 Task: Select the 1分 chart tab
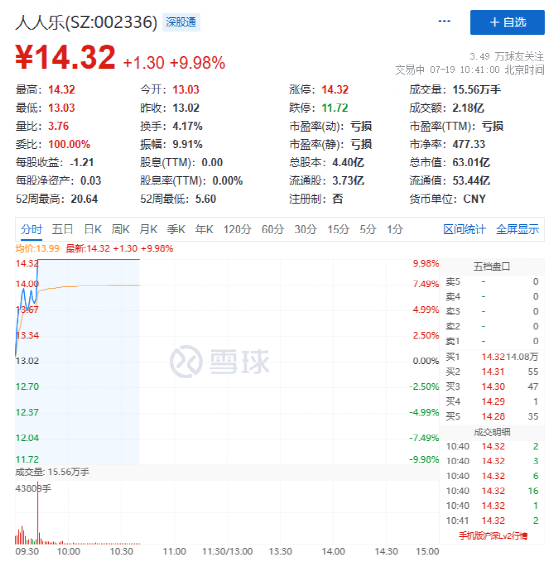[x=395, y=229]
